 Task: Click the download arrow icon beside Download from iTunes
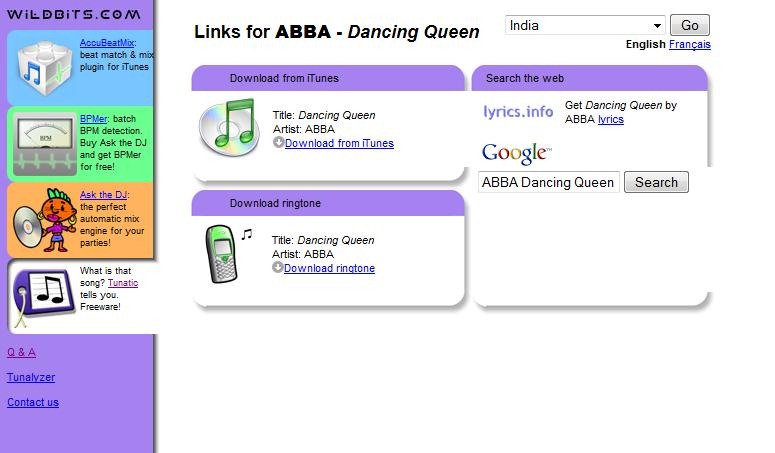[278, 142]
